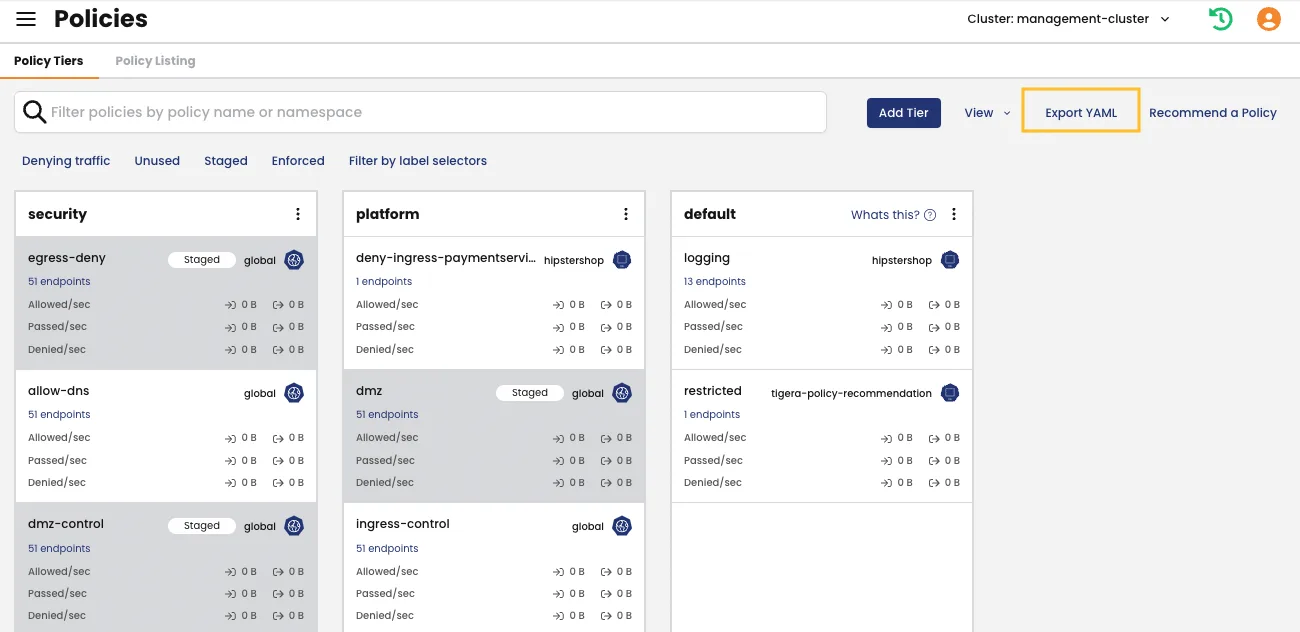
Task: Toggle the Enforced filter
Action: [x=297, y=160]
